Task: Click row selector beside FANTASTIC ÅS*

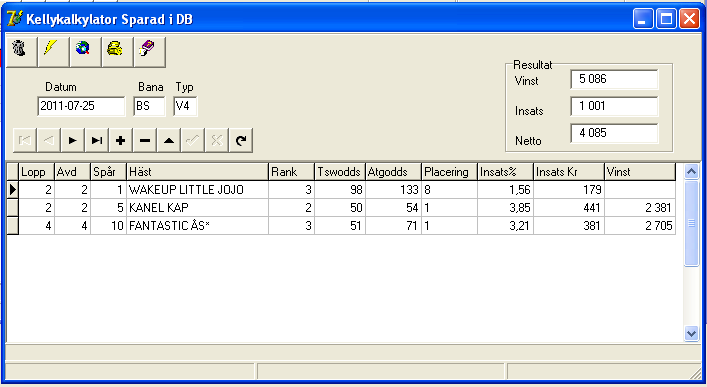Action: (x=13, y=226)
